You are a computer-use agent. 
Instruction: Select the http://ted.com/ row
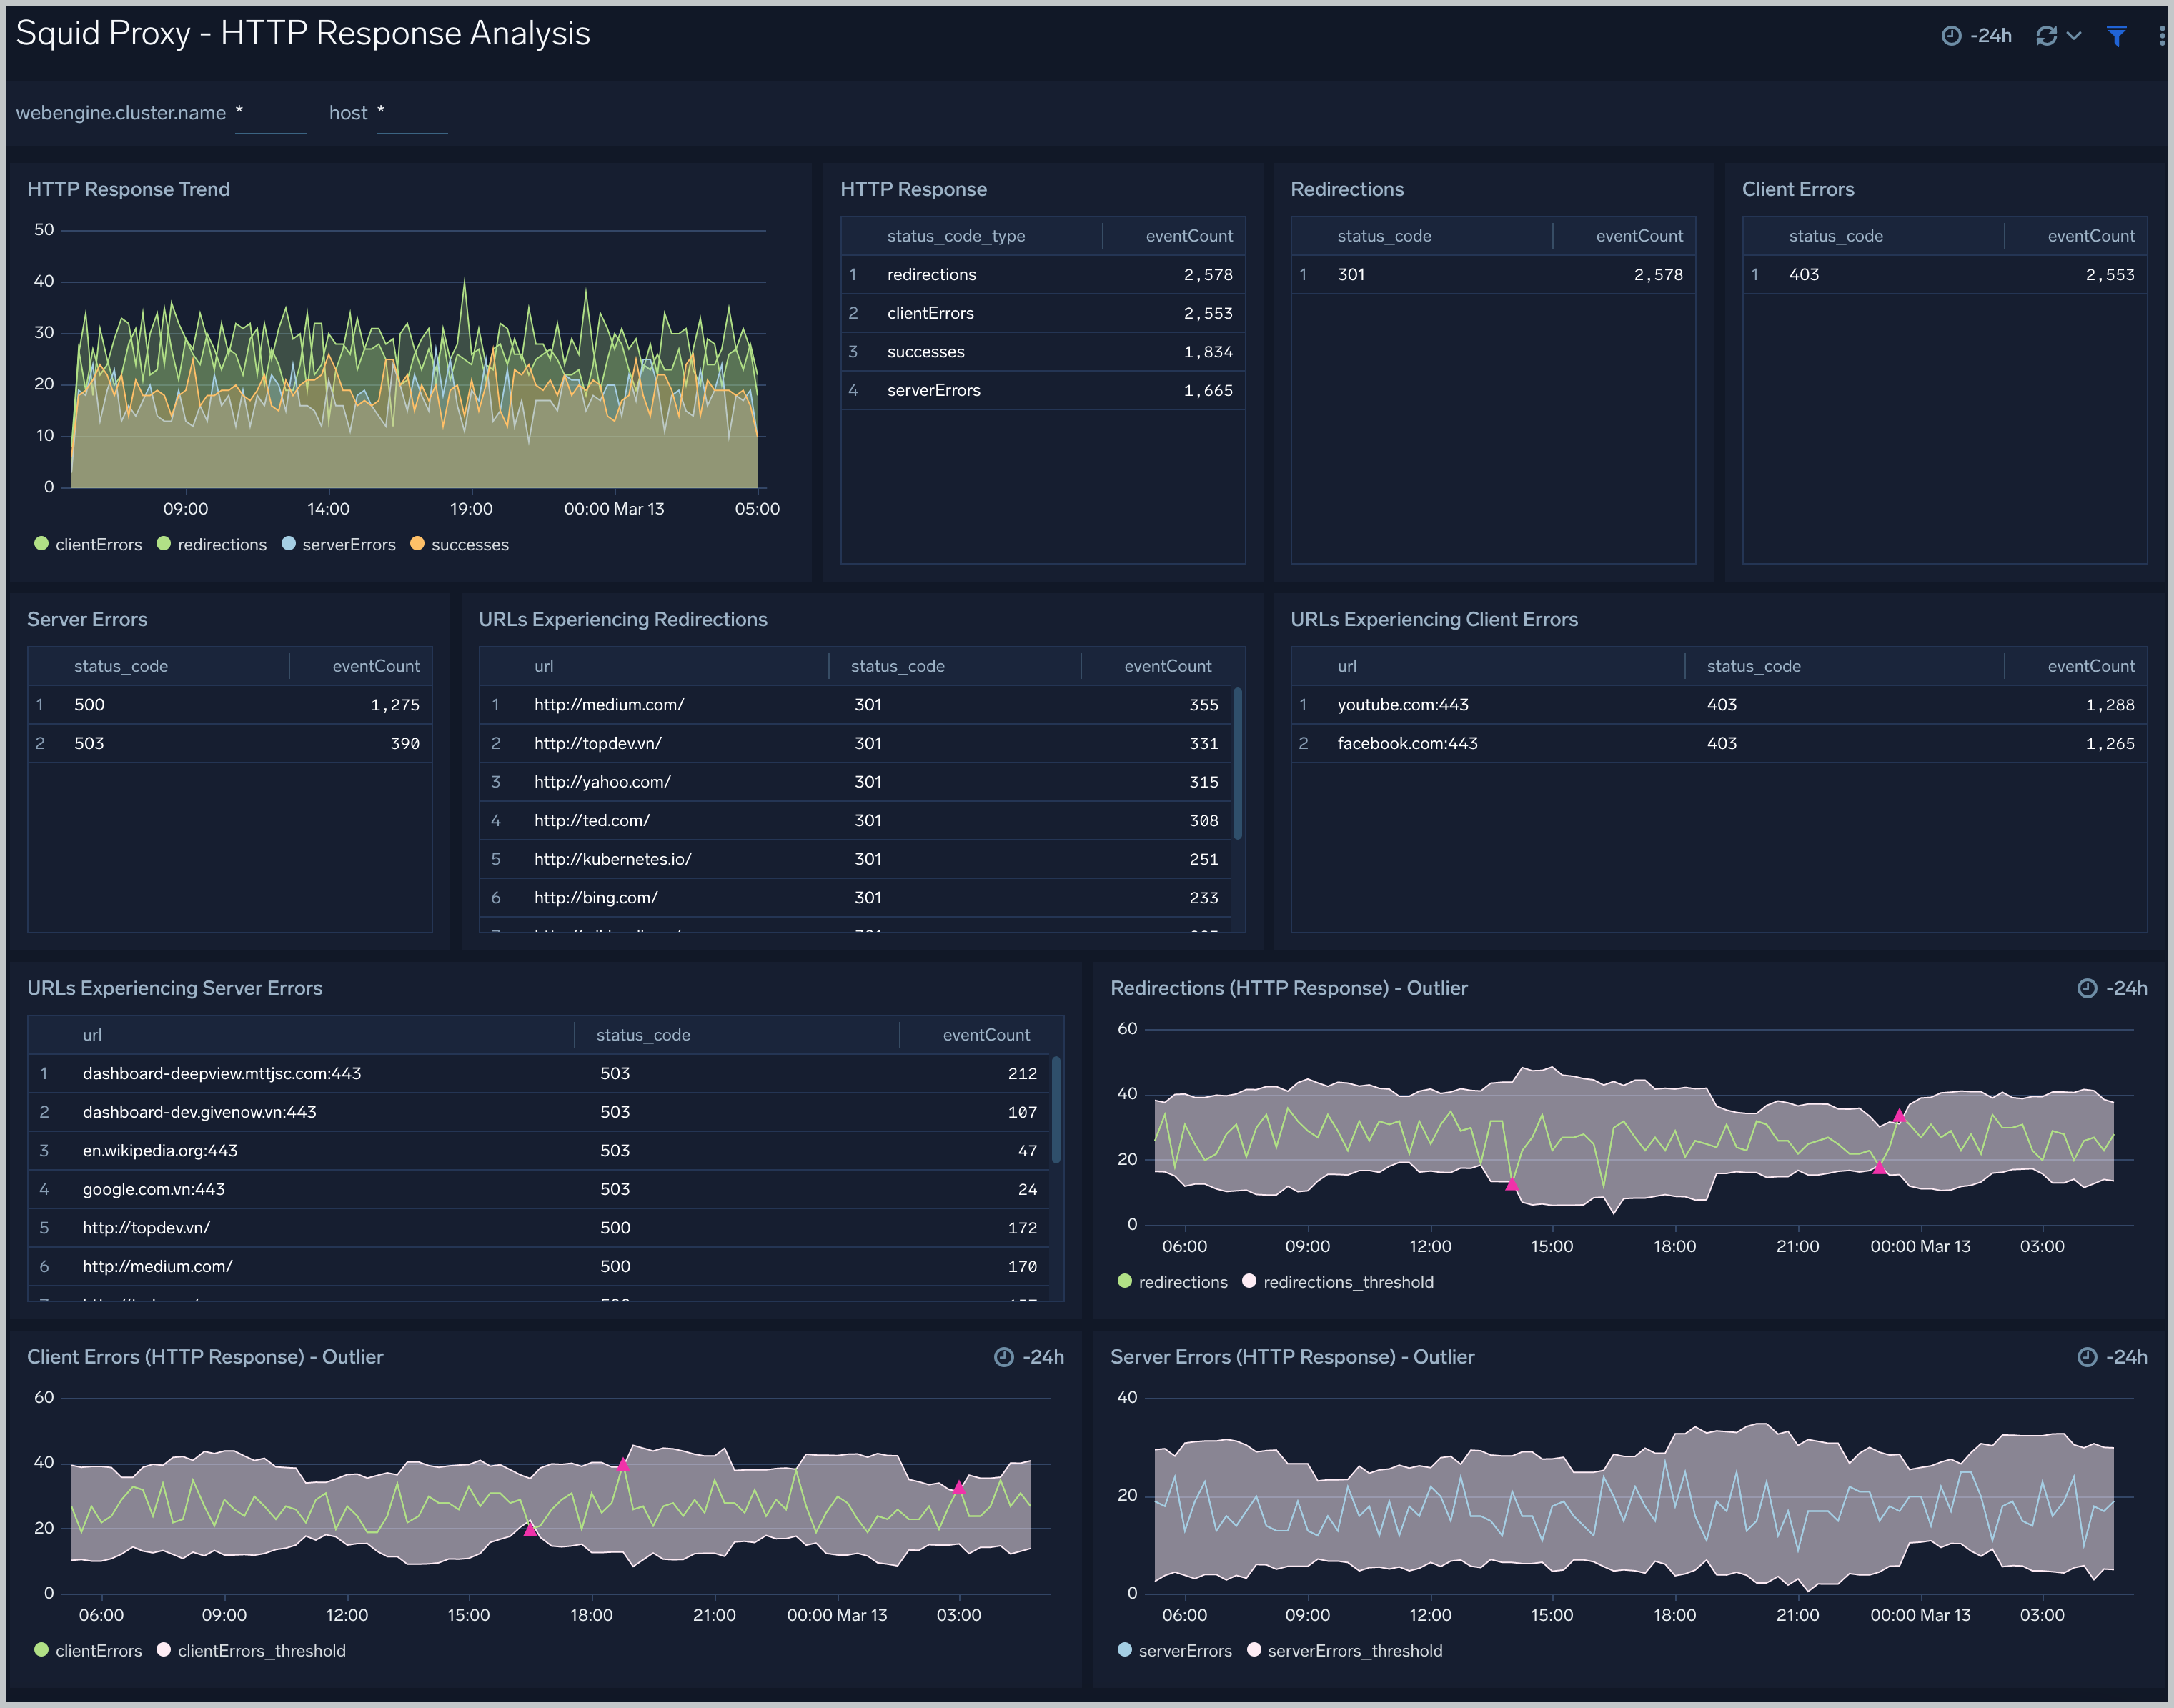(x=856, y=821)
